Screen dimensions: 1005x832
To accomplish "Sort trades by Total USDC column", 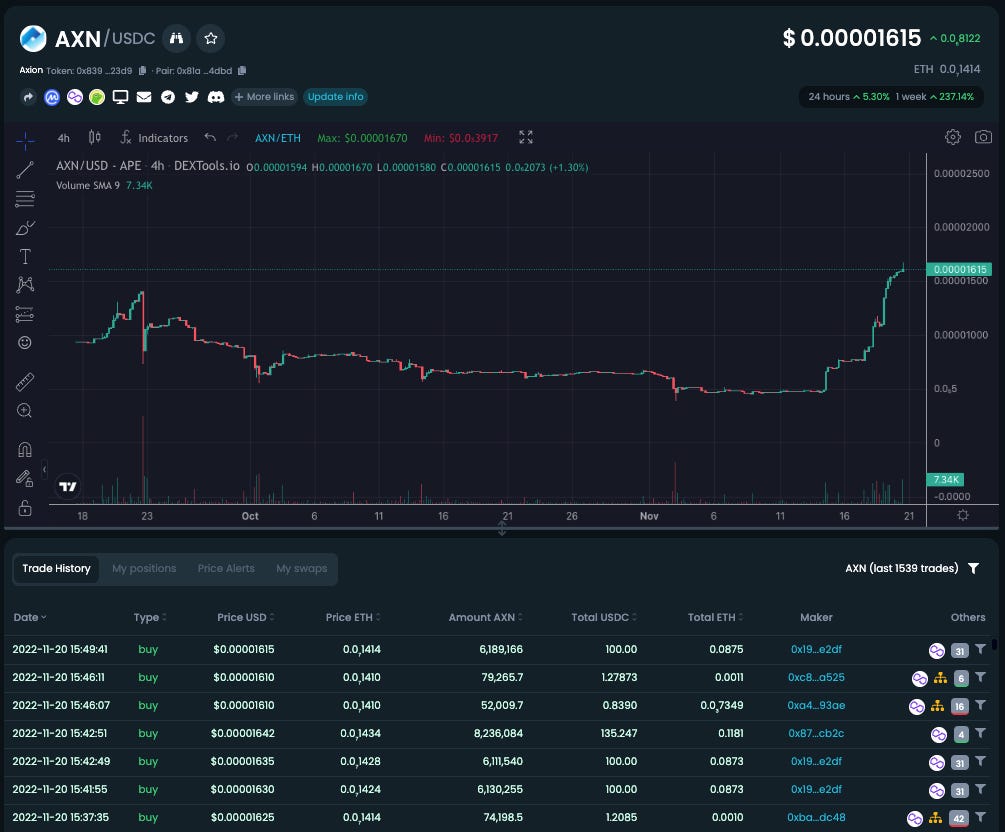I will (604, 617).
